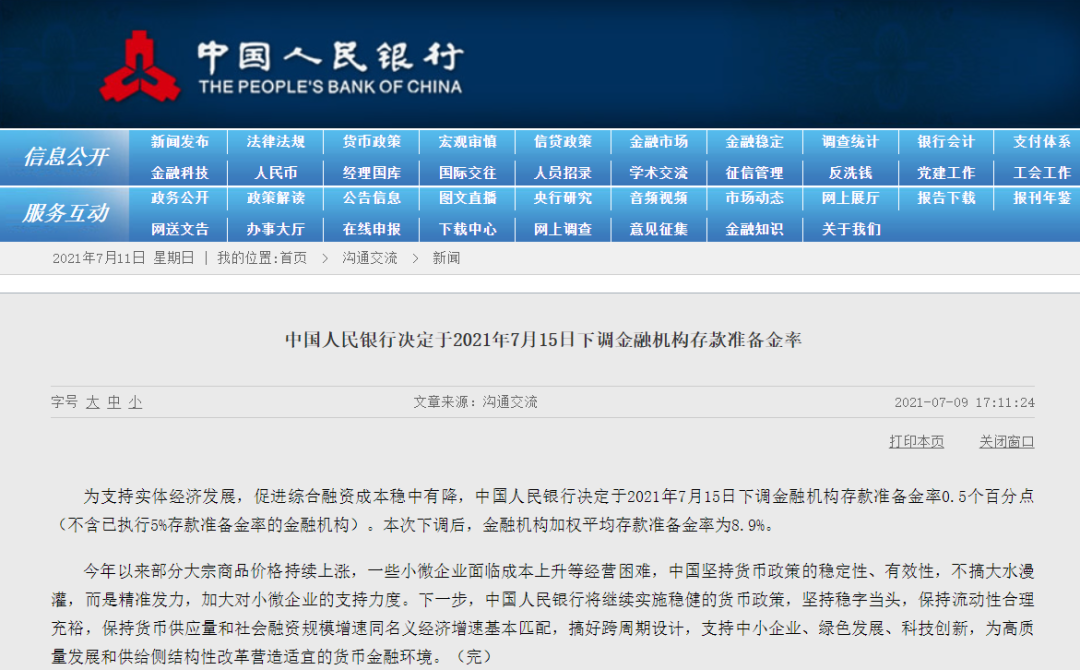Open 金融科技 from the navigation
The height and width of the screenshot is (670, 1080).
180,172
